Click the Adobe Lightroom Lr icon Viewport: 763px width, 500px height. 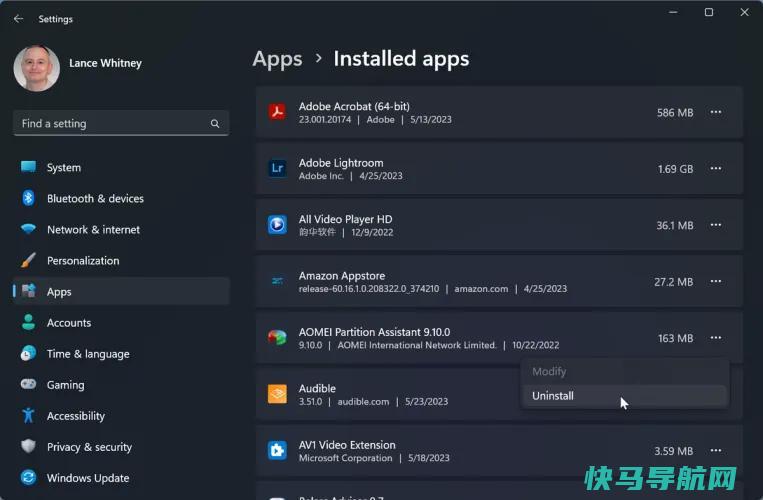[x=277, y=168]
